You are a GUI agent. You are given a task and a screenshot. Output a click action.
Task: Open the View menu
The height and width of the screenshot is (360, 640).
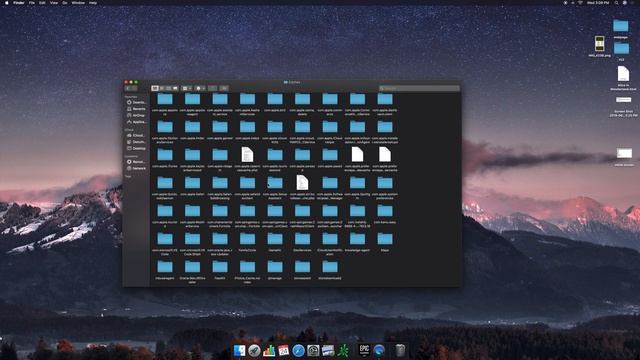pos(53,2)
